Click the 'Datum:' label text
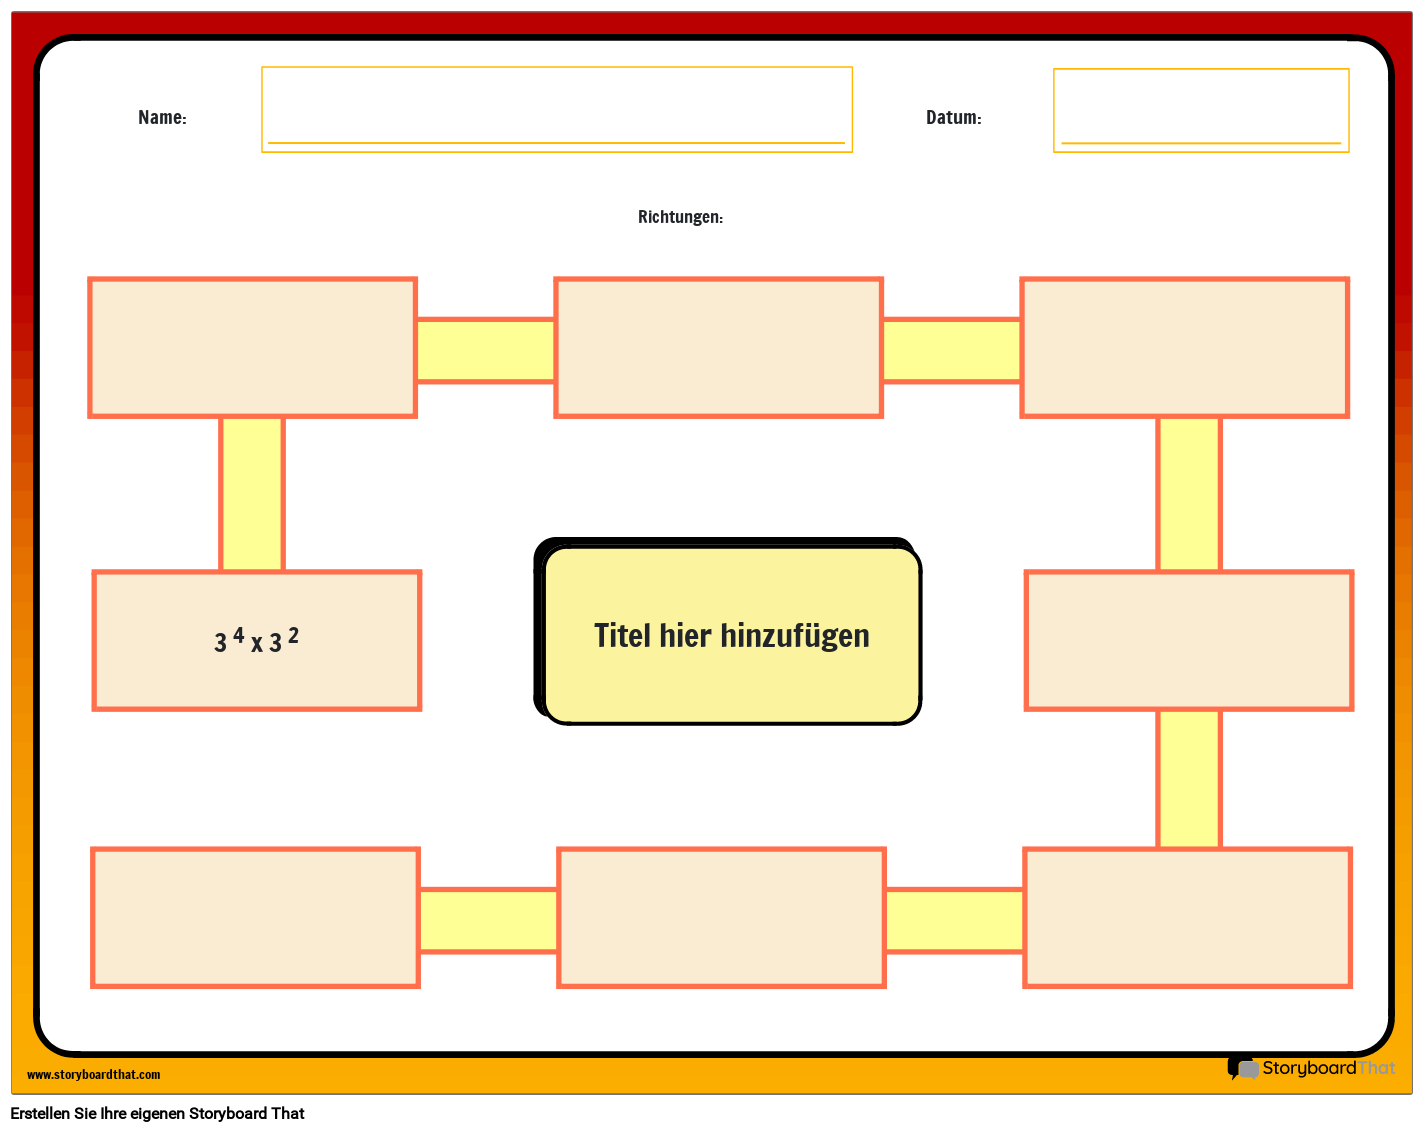Viewport: 1425px width, 1132px height. (x=953, y=117)
